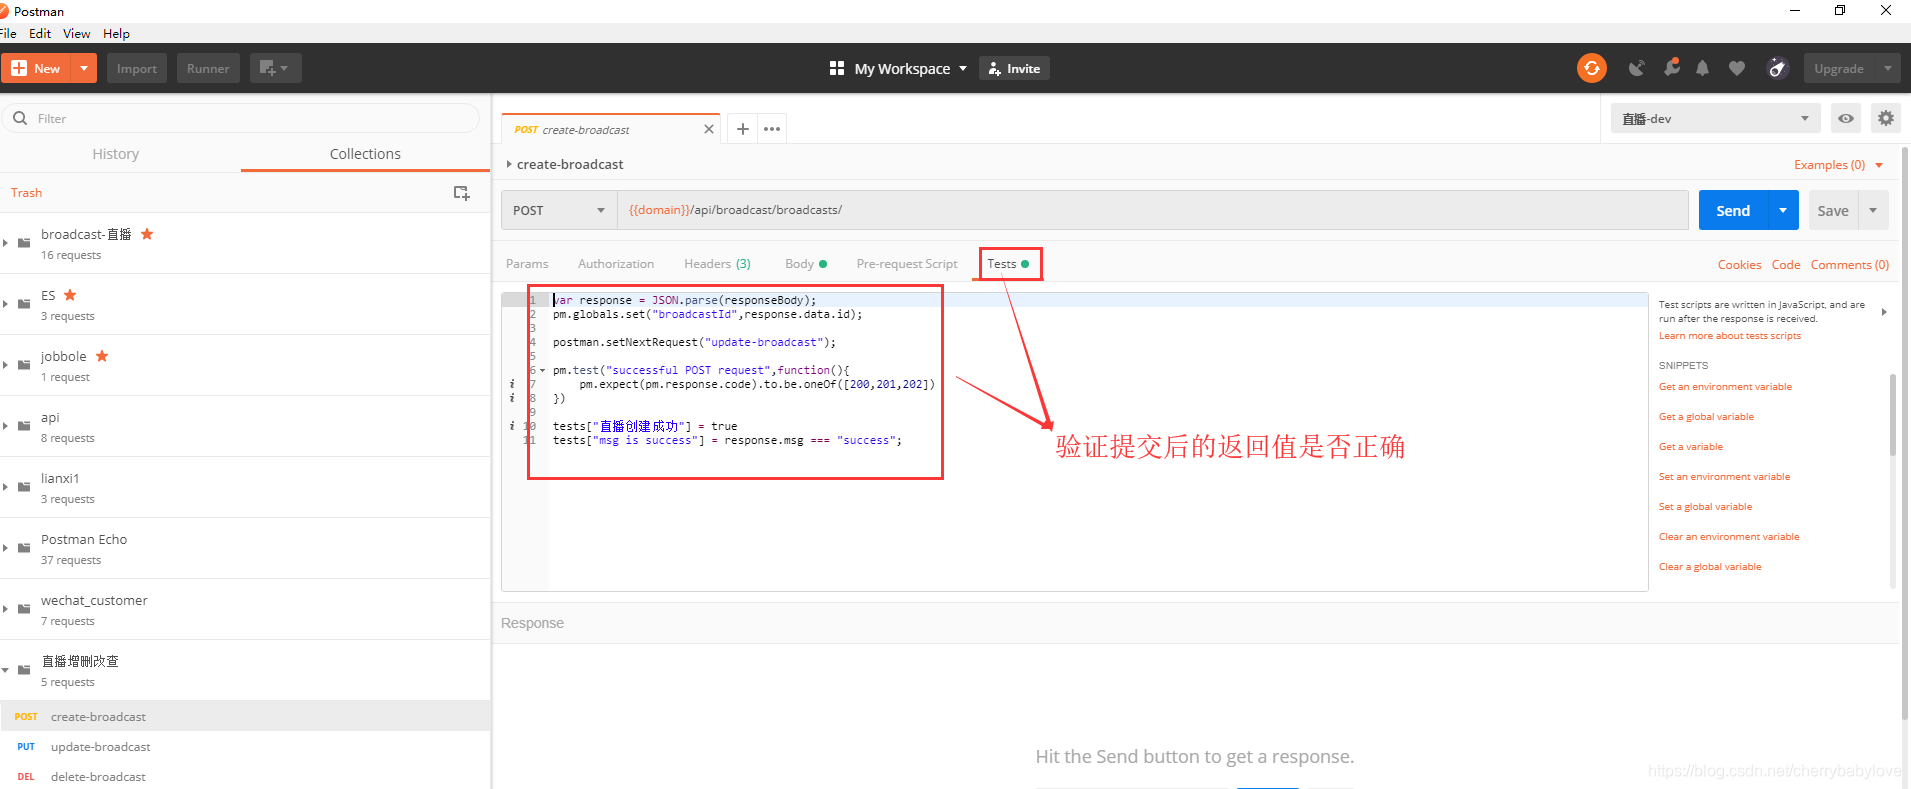Open the File menu

8,33
